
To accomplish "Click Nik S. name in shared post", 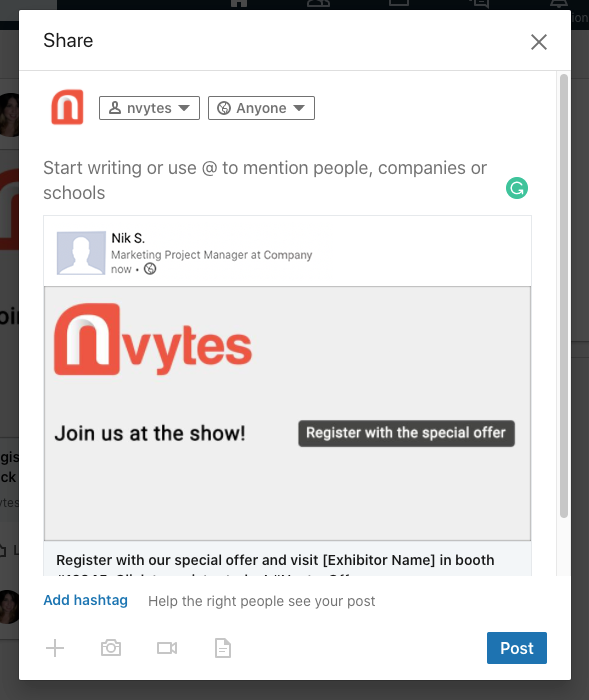I will click(128, 238).
